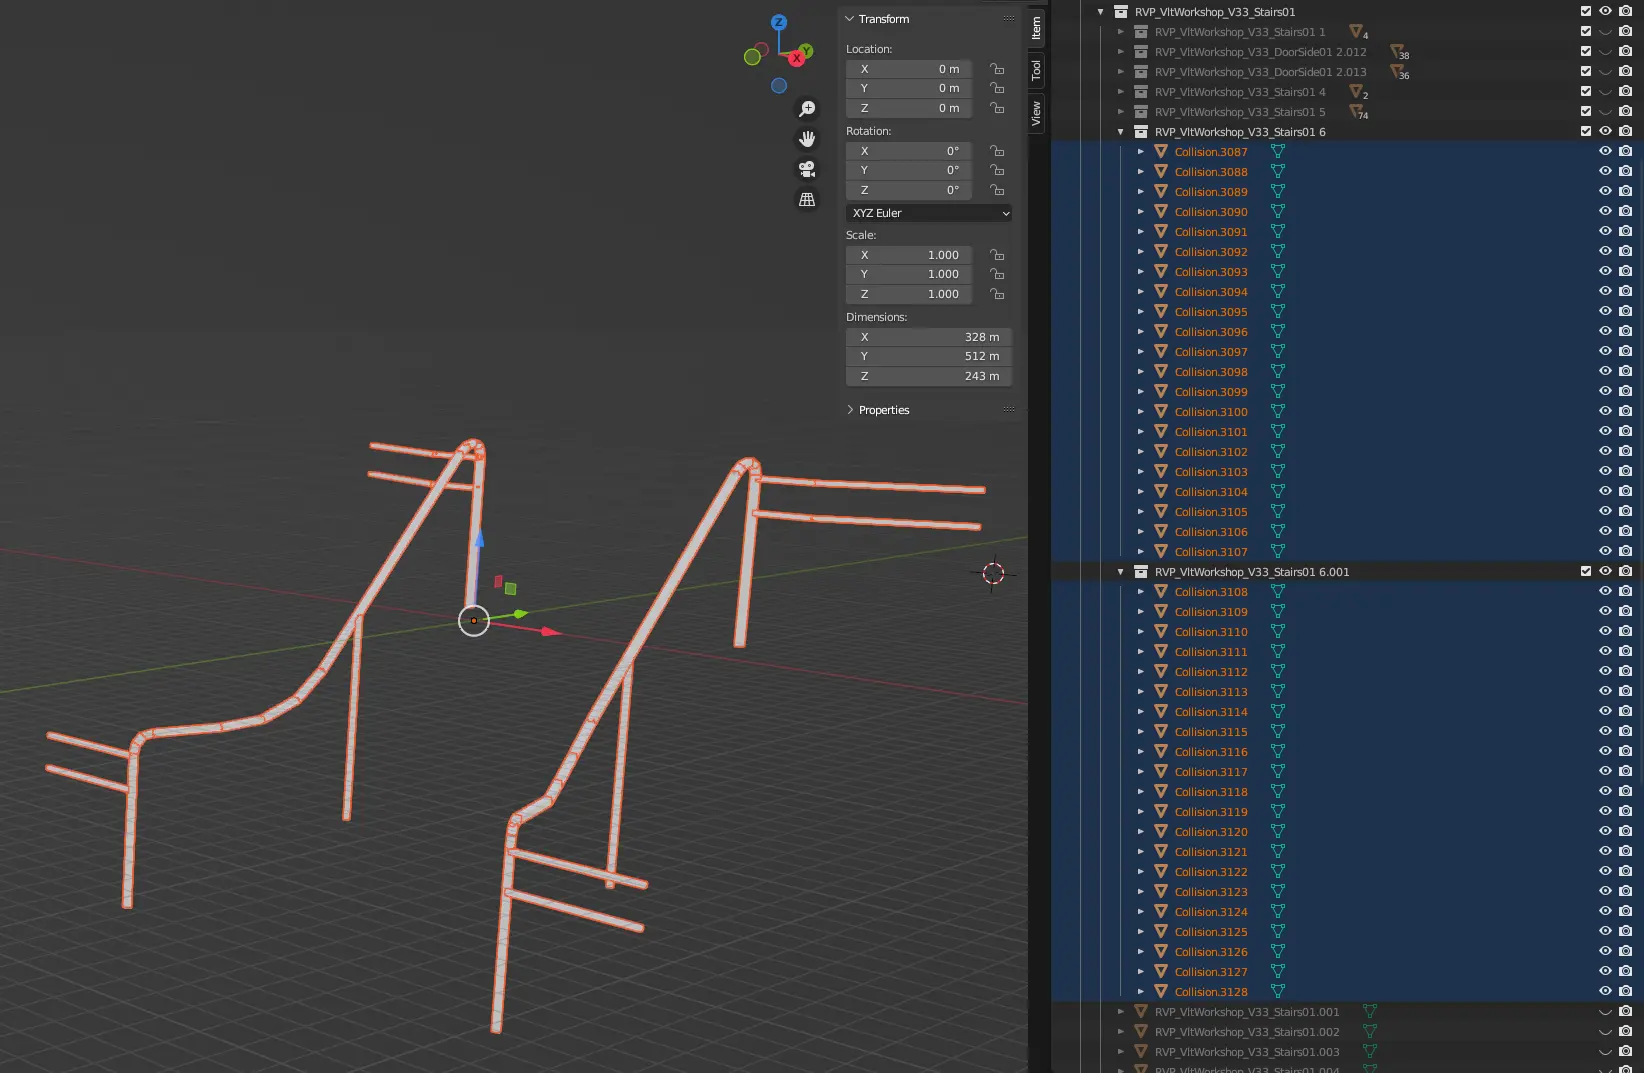Click mesh data icon for Collision.3115

tap(1277, 731)
